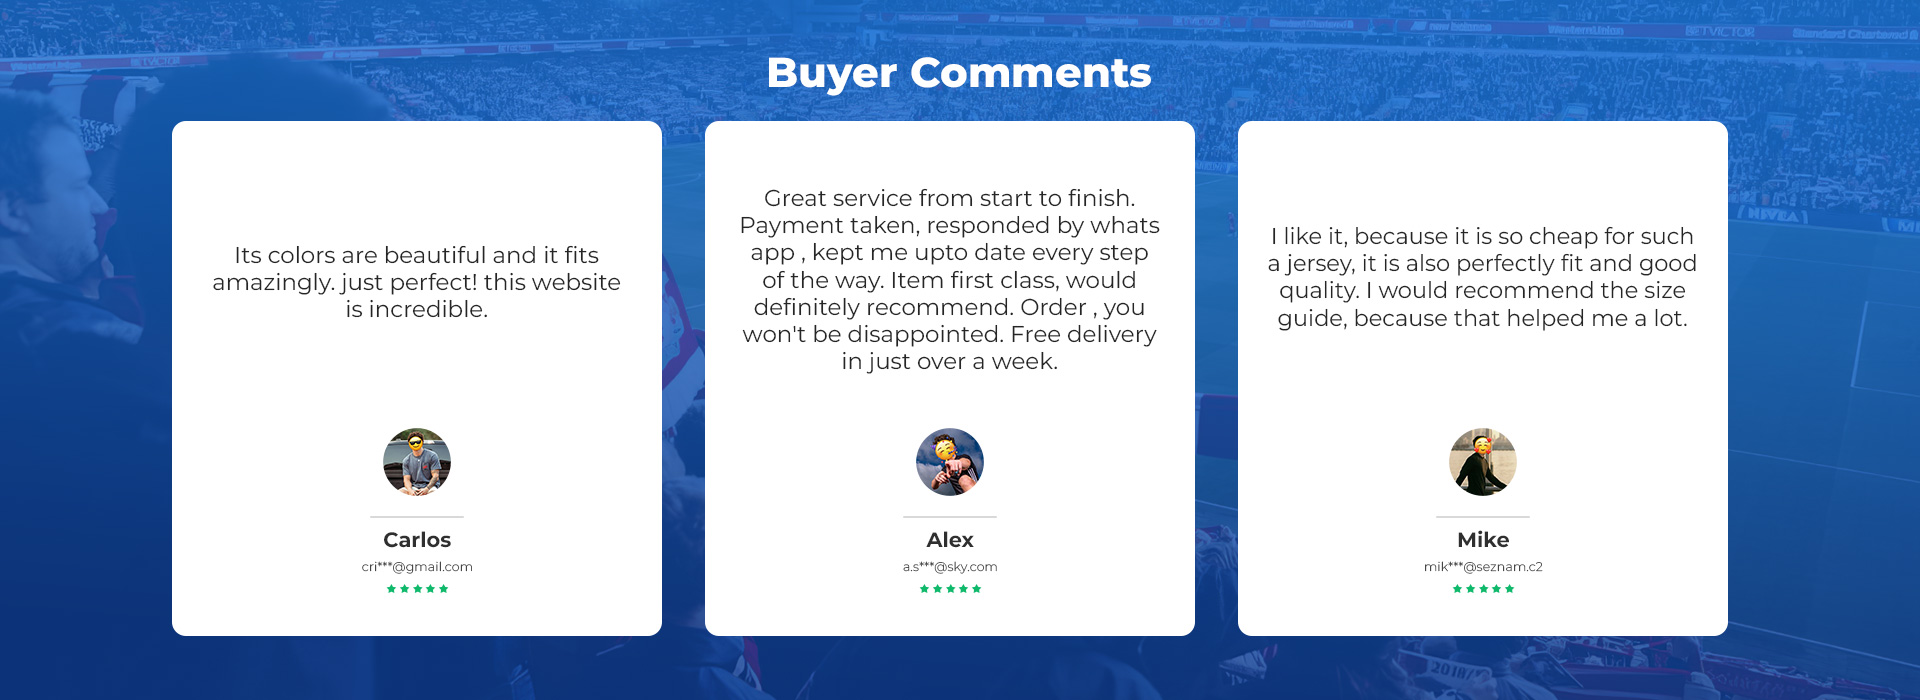Image resolution: width=1920 pixels, height=700 pixels.
Task: Click the last star in Mike's rating
Action: 1510,589
